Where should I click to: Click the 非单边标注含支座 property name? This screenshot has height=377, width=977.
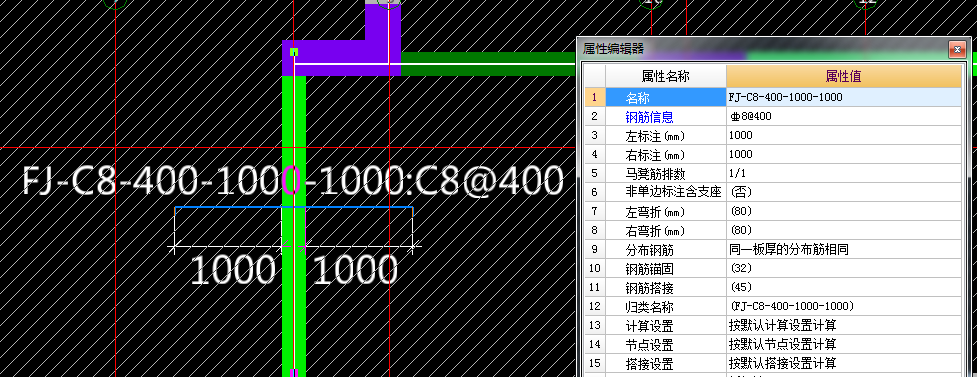click(673, 193)
